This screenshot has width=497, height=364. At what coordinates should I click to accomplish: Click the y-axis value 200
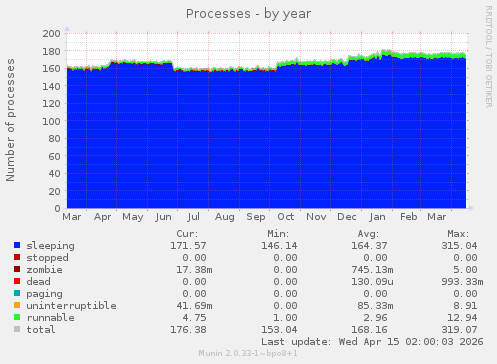click(51, 33)
